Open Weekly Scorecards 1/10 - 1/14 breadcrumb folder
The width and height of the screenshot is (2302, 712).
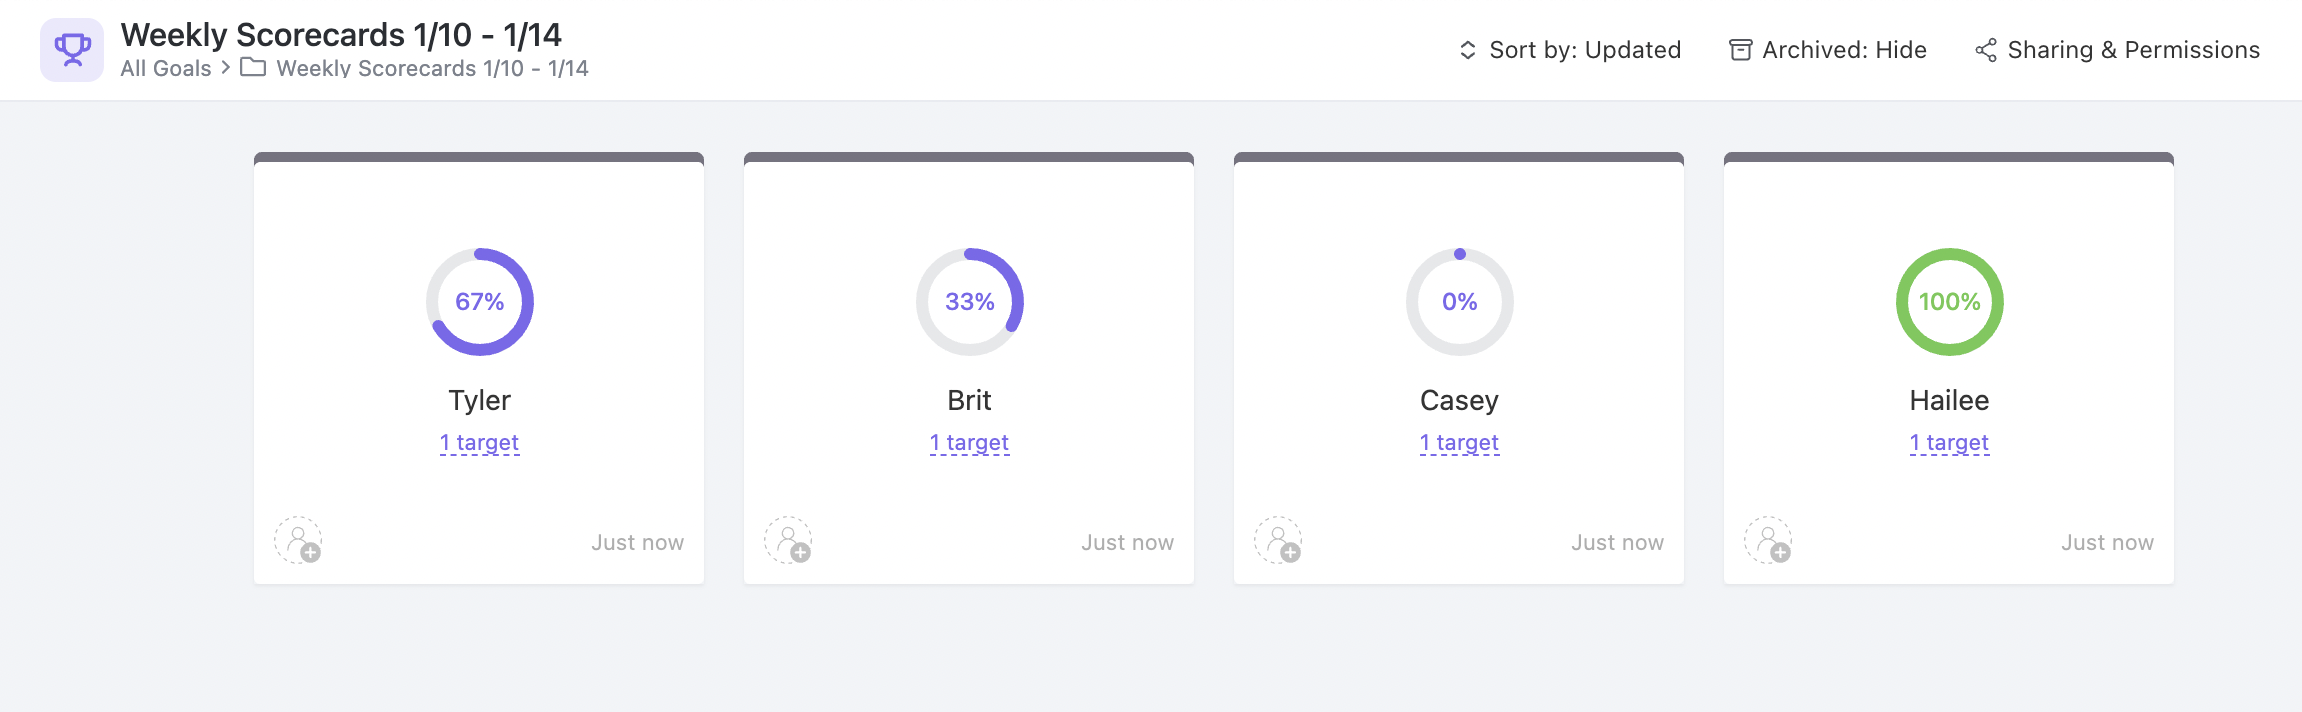[432, 68]
